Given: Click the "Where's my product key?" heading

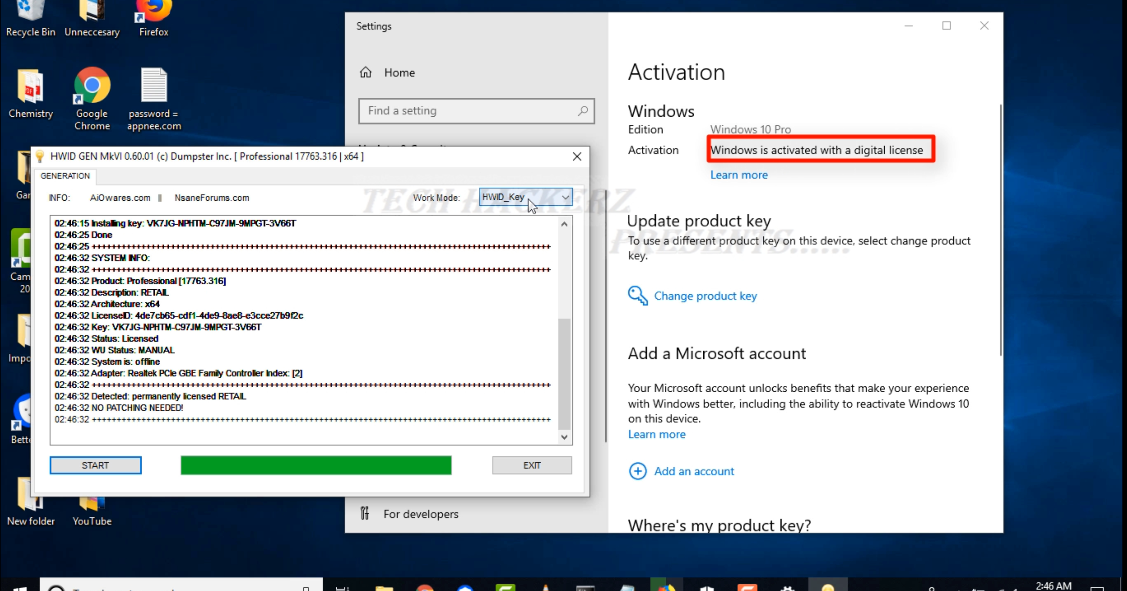Looking at the screenshot, I should coord(719,525).
